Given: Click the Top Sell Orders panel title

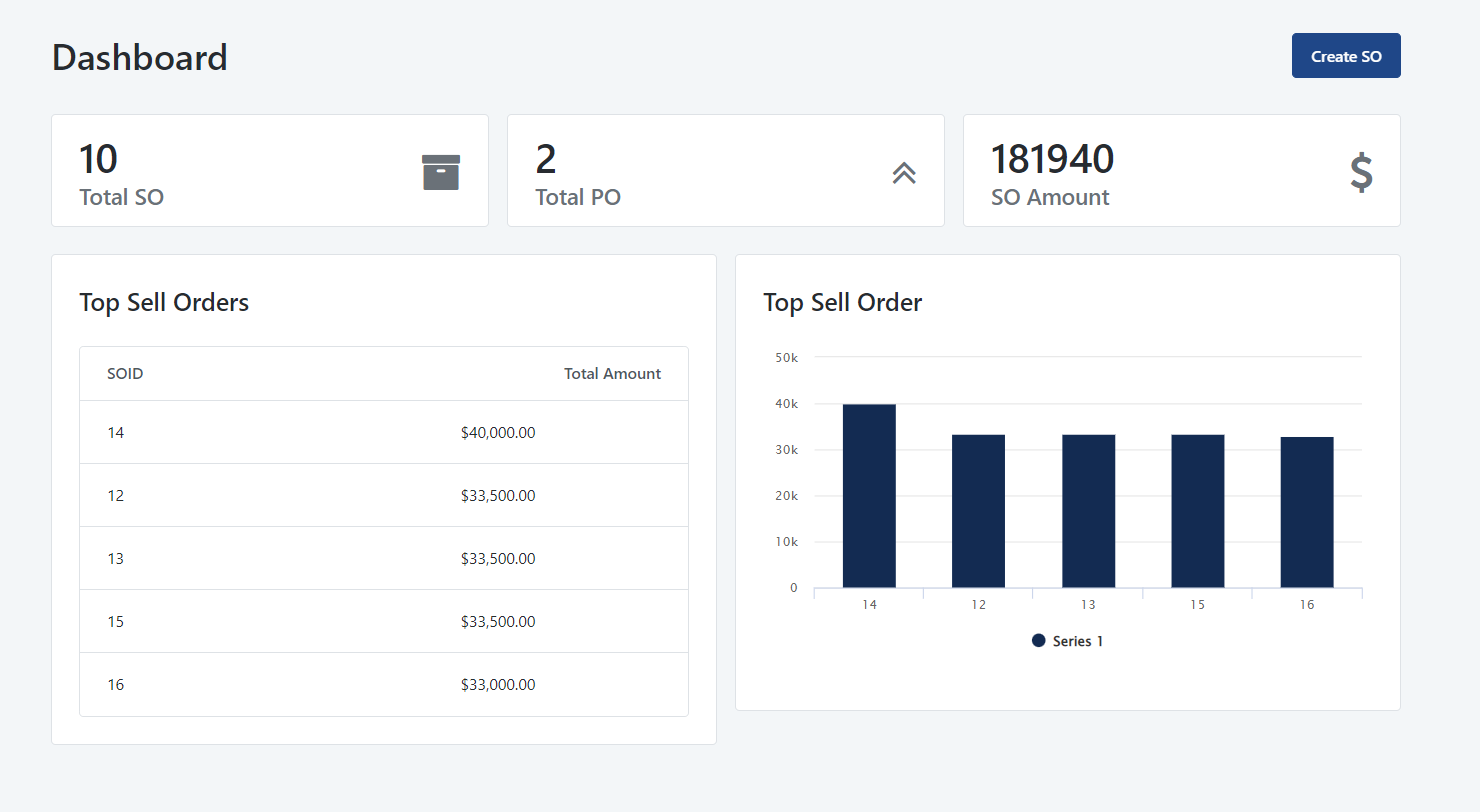Looking at the screenshot, I should click(x=164, y=302).
